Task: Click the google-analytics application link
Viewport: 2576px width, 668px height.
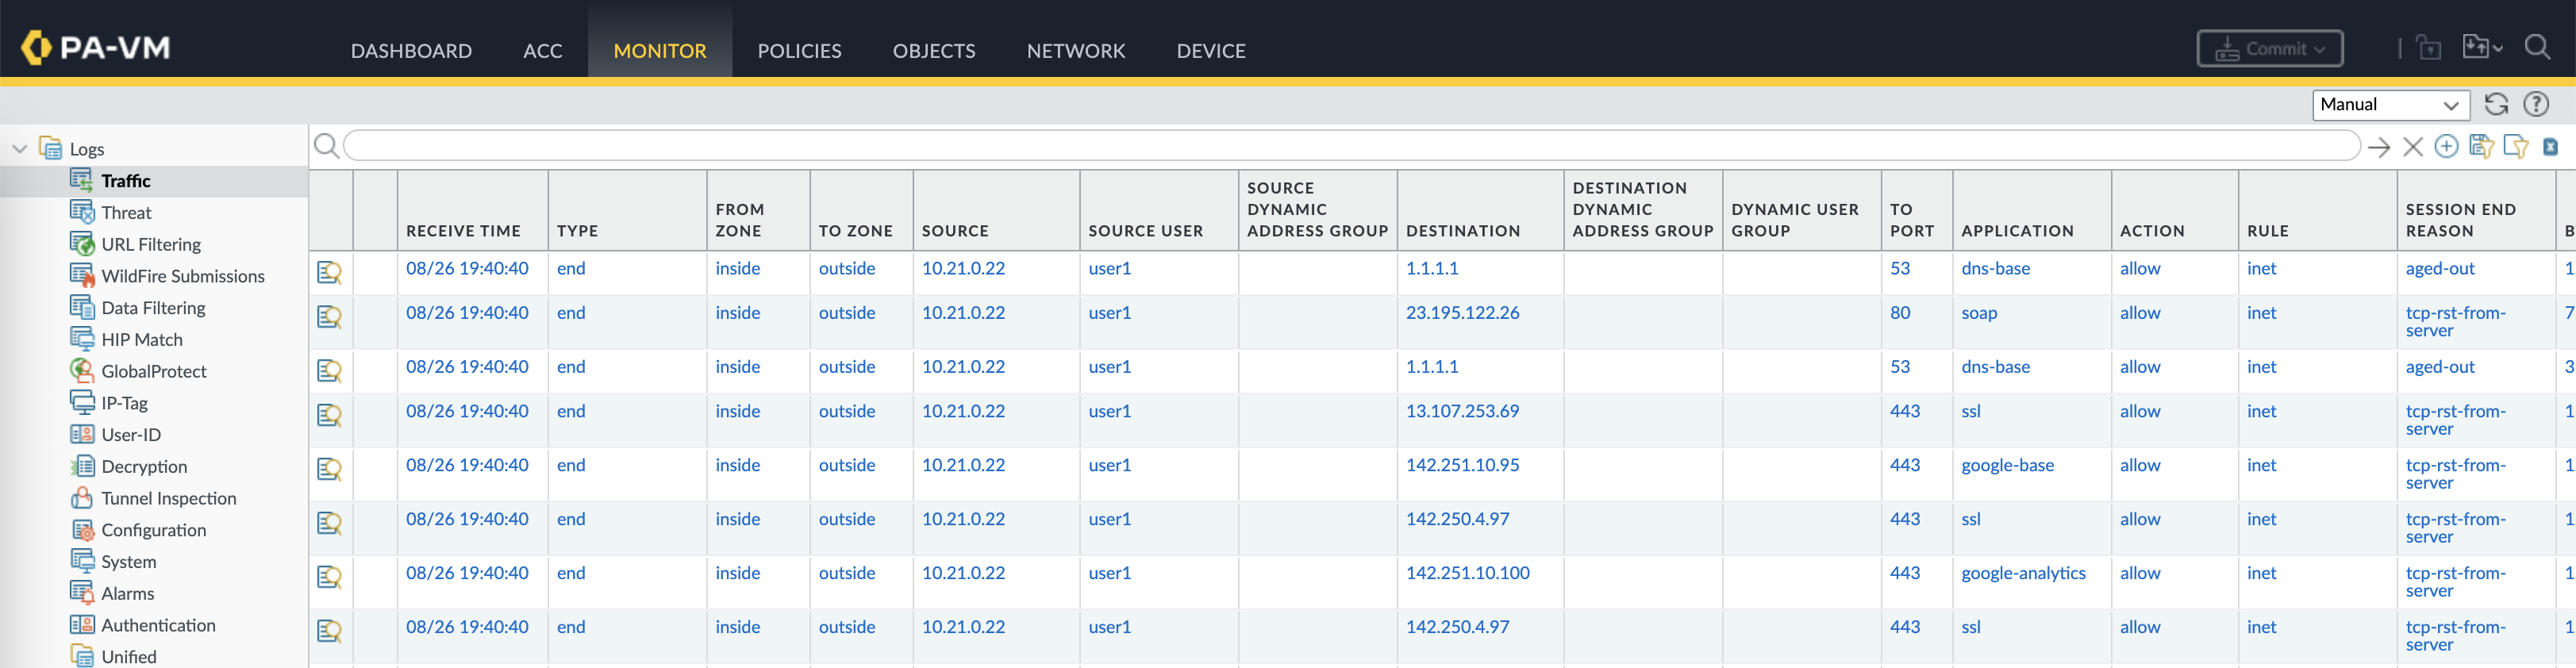Action: pyautogui.click(x=2023, y=573)
